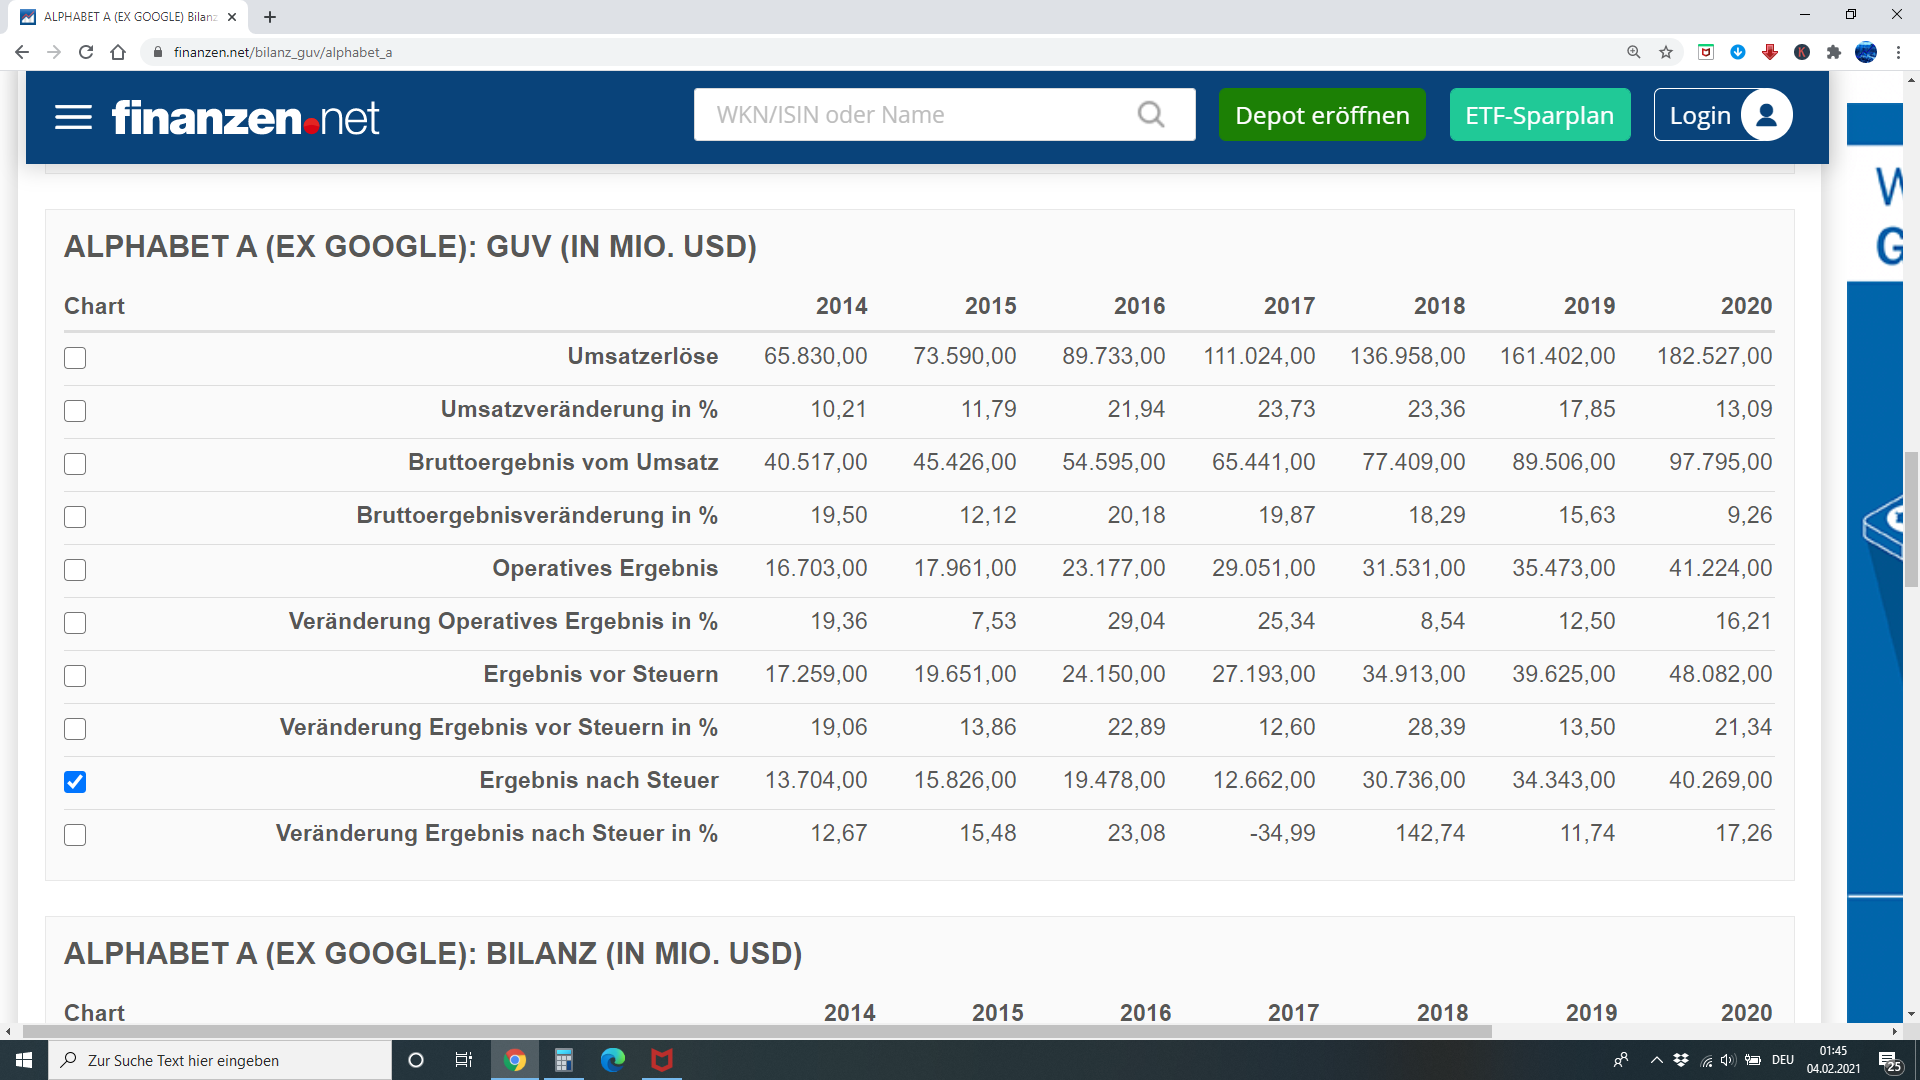
Task: Click the ETF-Sparplan button
Action: click(x=1539, y=115)
